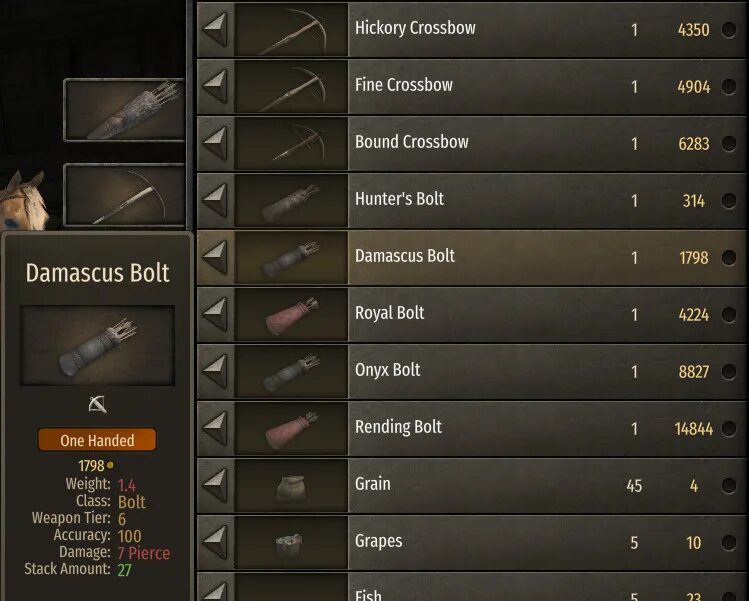Select the Royal Bolt item thumbnail

point(291,315)
